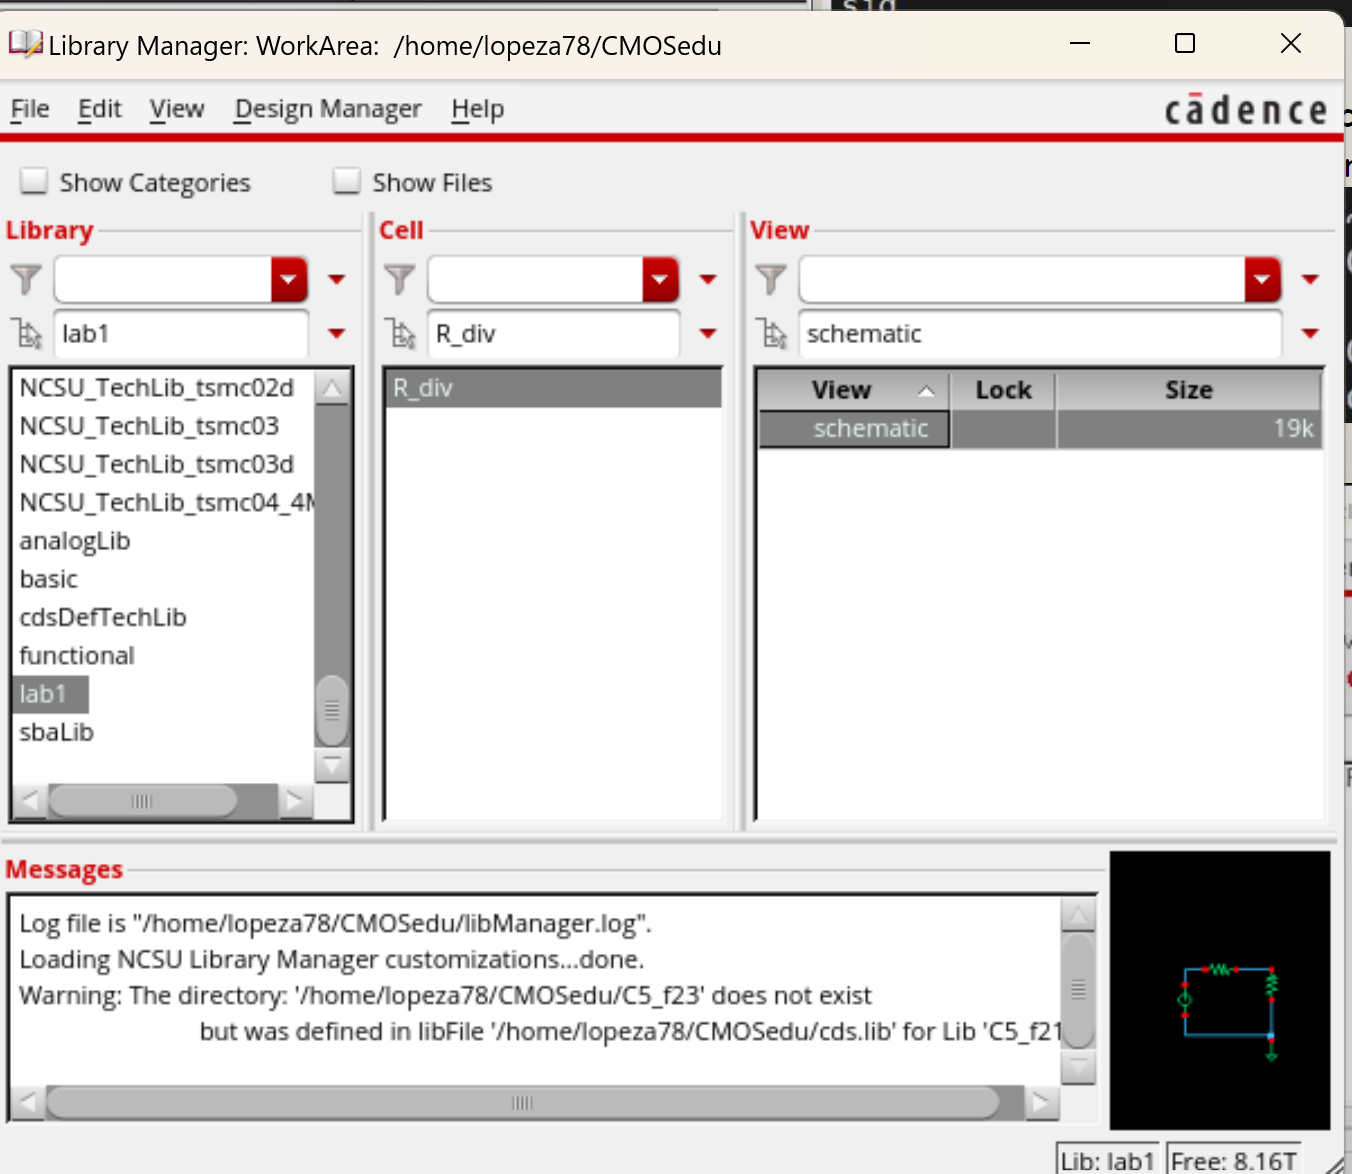1352x1174 pixels.
Task: Click the Cell filter funnel icon
Action: [x=399, y=279]
